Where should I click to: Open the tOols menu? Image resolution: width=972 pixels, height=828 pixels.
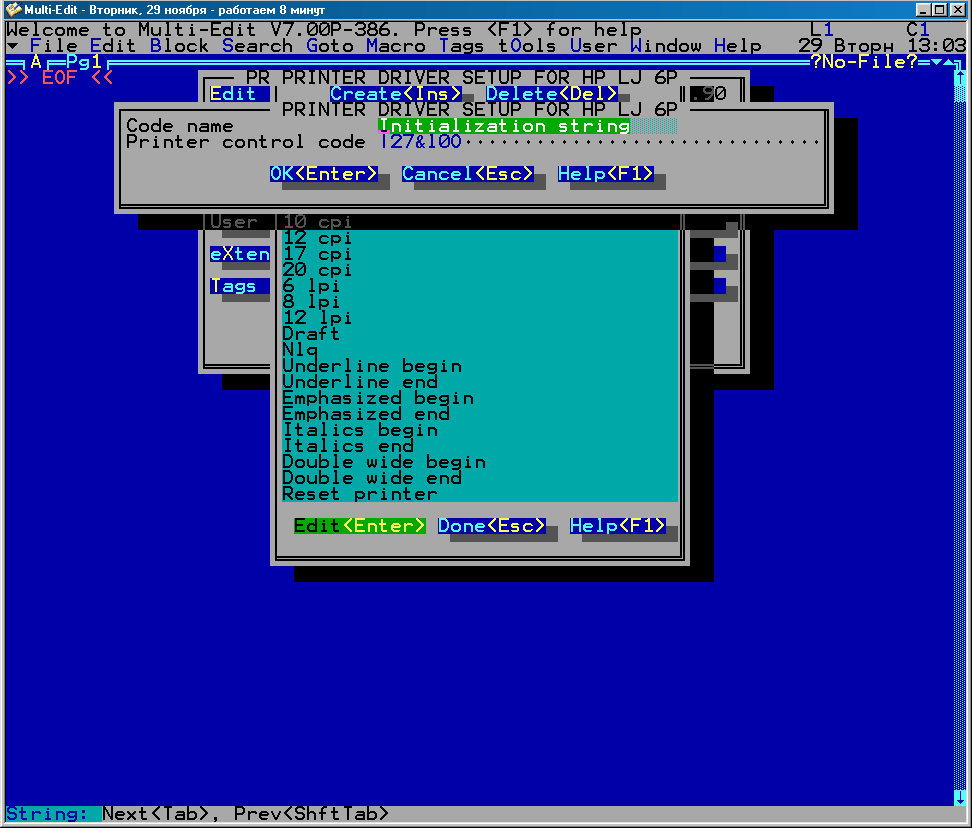pos(527,46)
